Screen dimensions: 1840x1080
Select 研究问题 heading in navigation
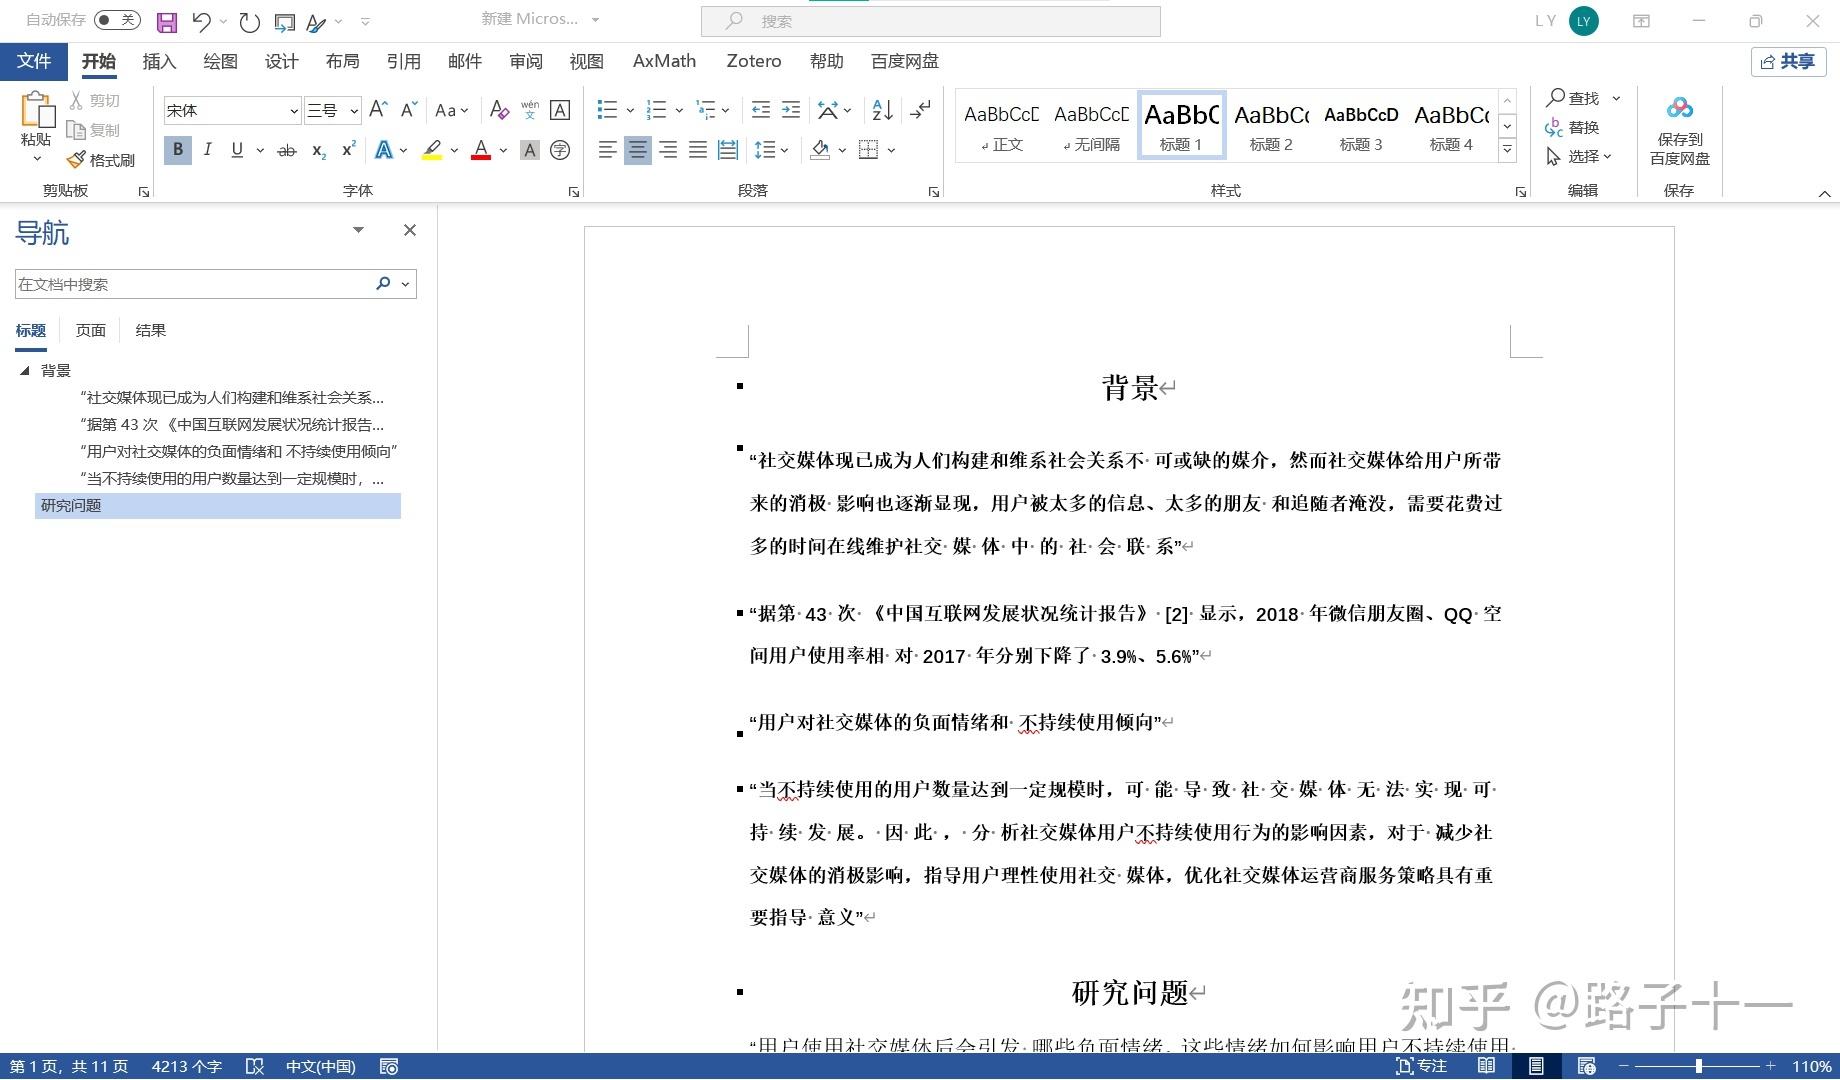[x=217, y=505]
